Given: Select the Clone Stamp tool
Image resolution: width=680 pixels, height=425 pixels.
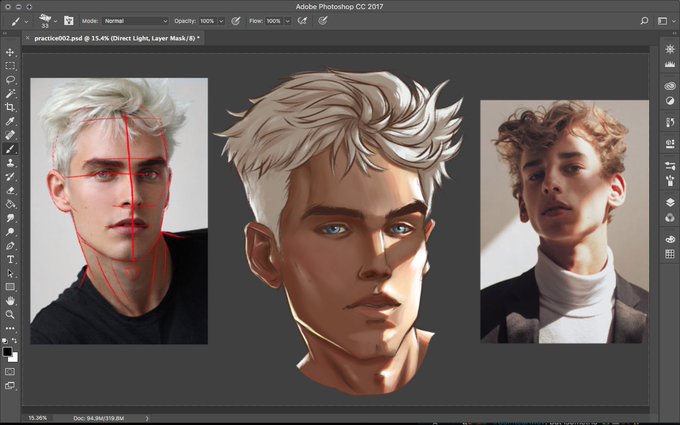Looking at the screenshot, I should (x=10, y=163).
